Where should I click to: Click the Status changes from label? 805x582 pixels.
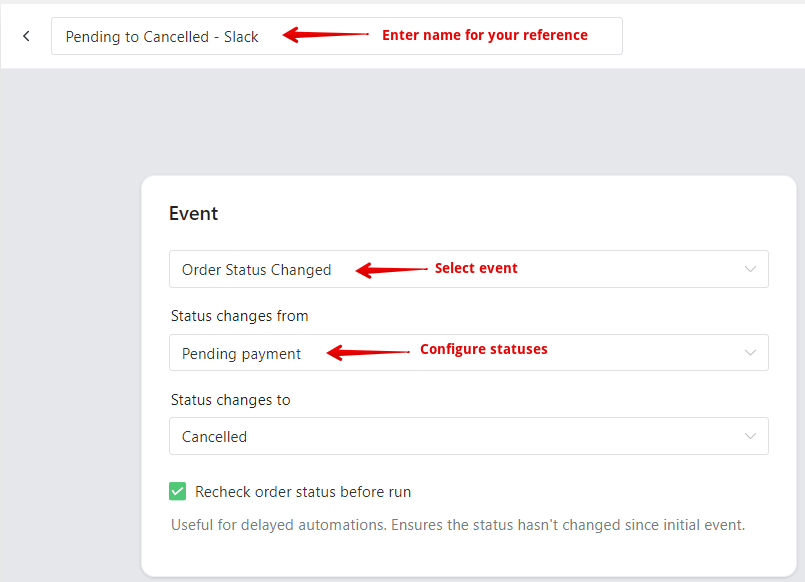239,316
